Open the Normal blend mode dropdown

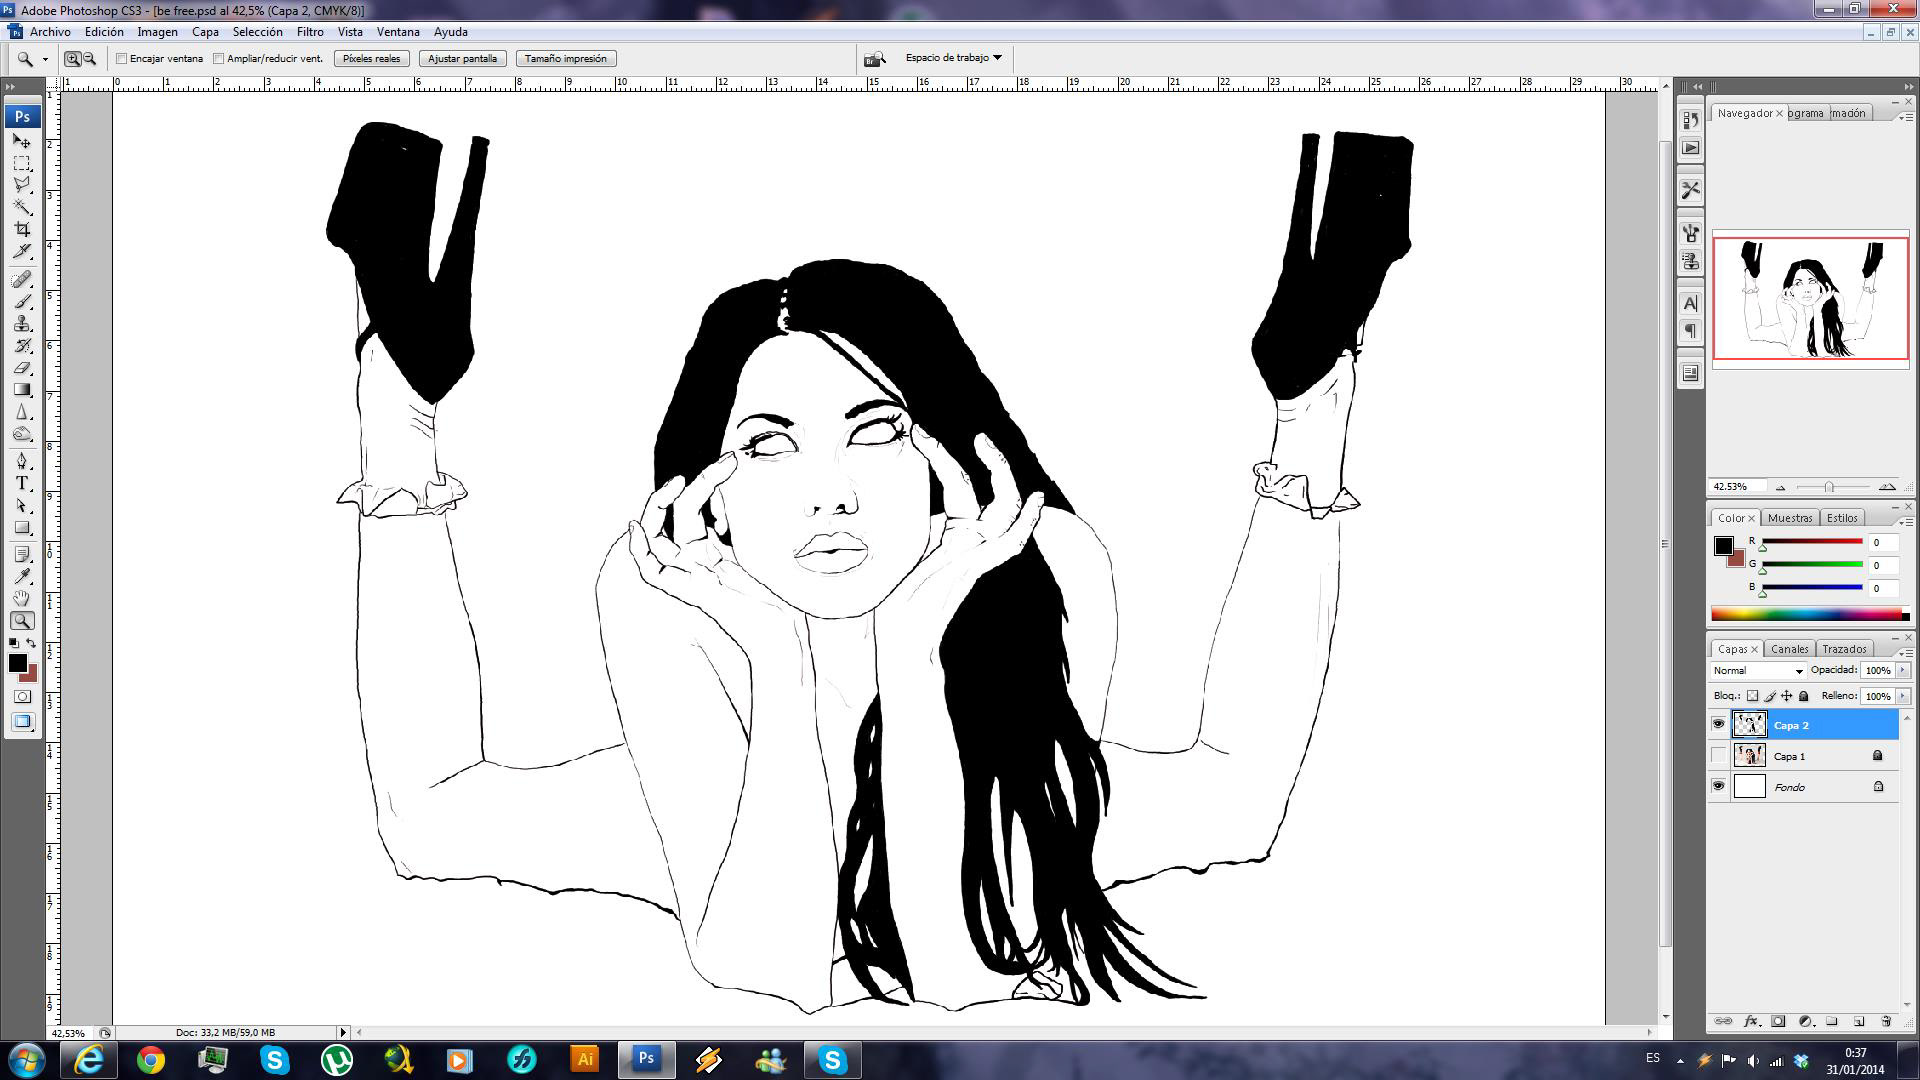tap(1758, 671)
